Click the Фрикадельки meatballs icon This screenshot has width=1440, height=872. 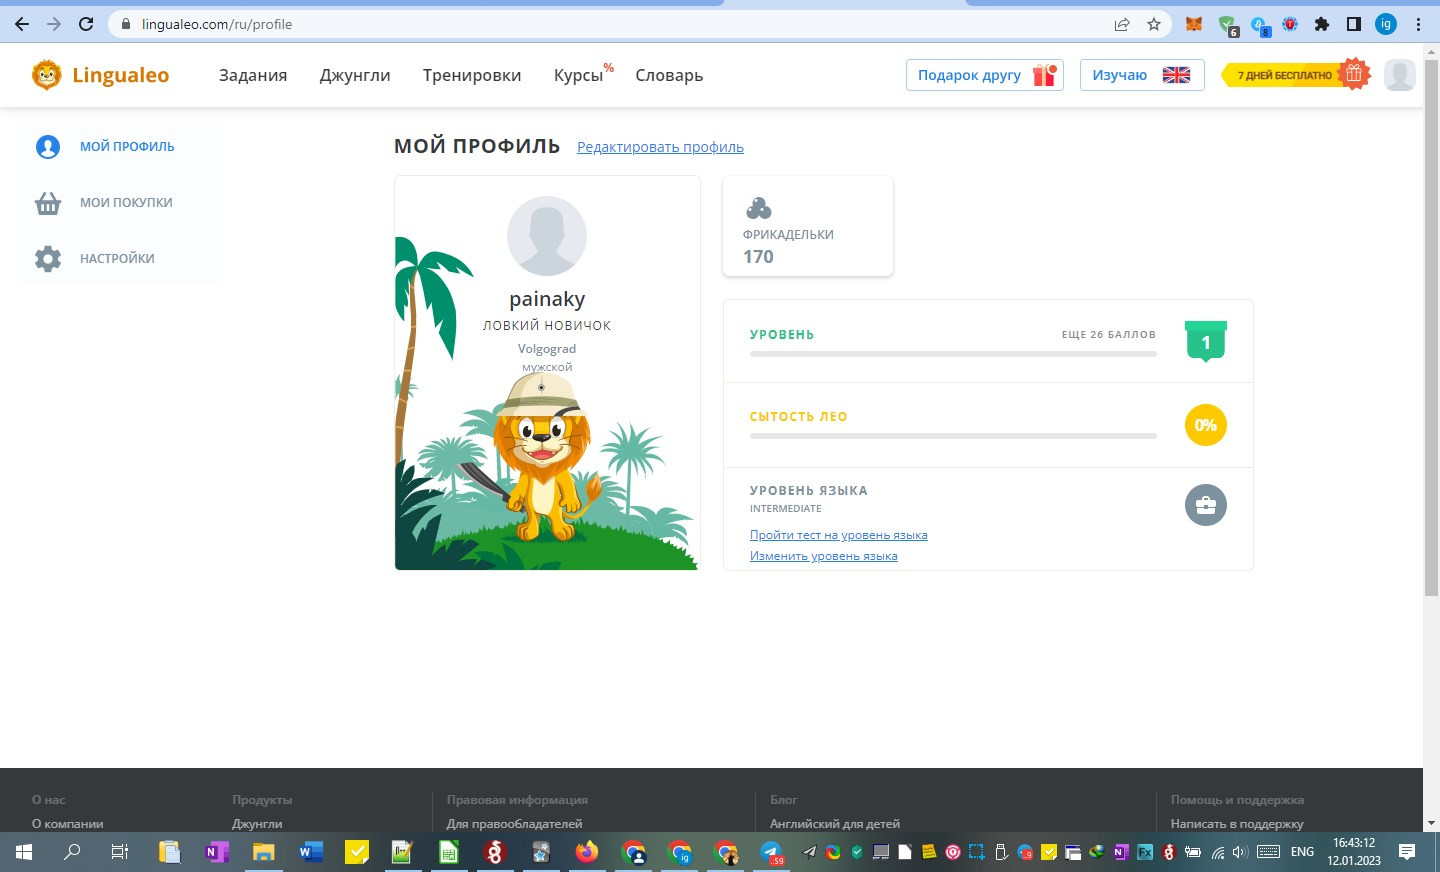click(x=759, y=208)
